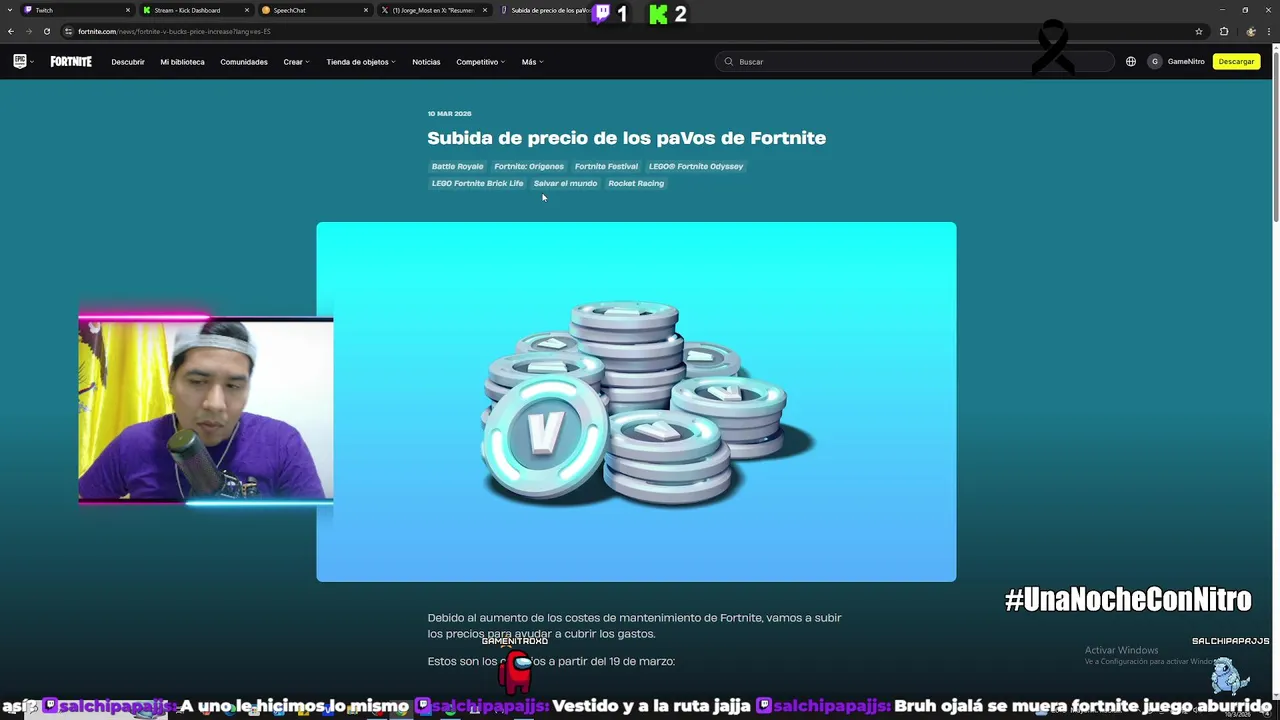Click the fortnite.com address bar URL
Screen dimensions: 1280x720
click(174, 31)
